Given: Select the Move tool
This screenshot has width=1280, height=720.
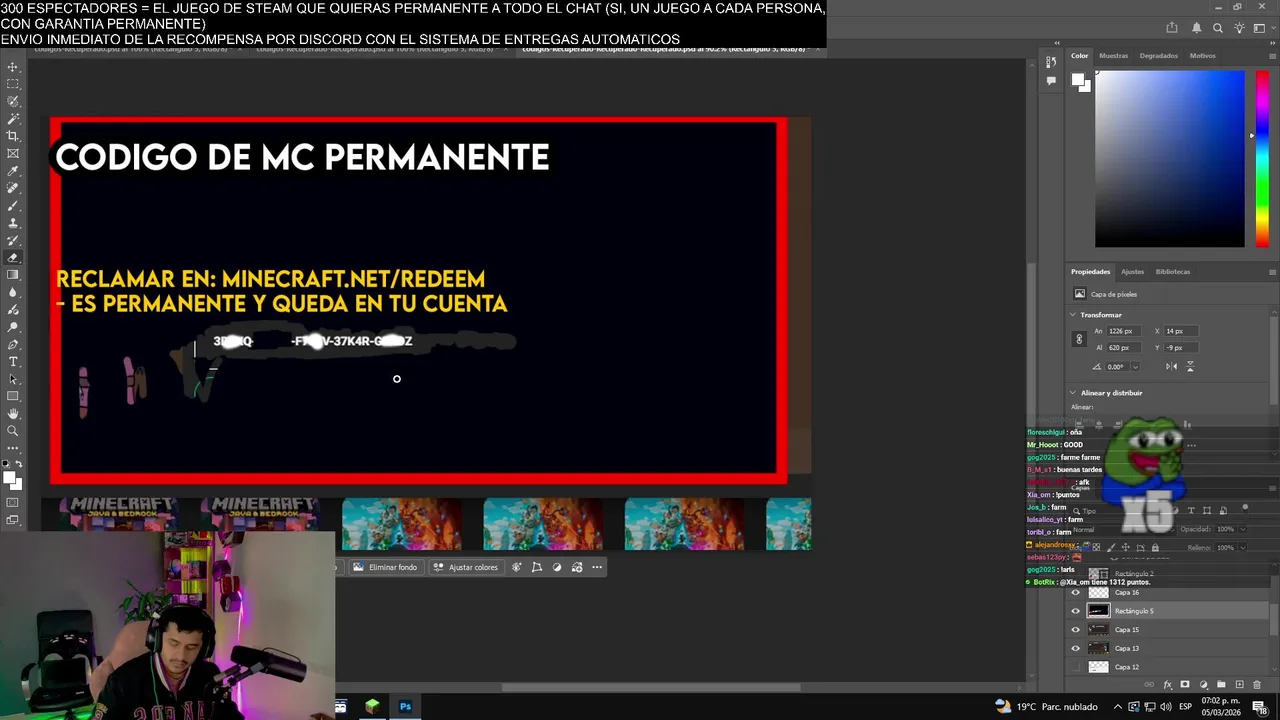Looking at the screenshot, I should (x=13, y=67).
